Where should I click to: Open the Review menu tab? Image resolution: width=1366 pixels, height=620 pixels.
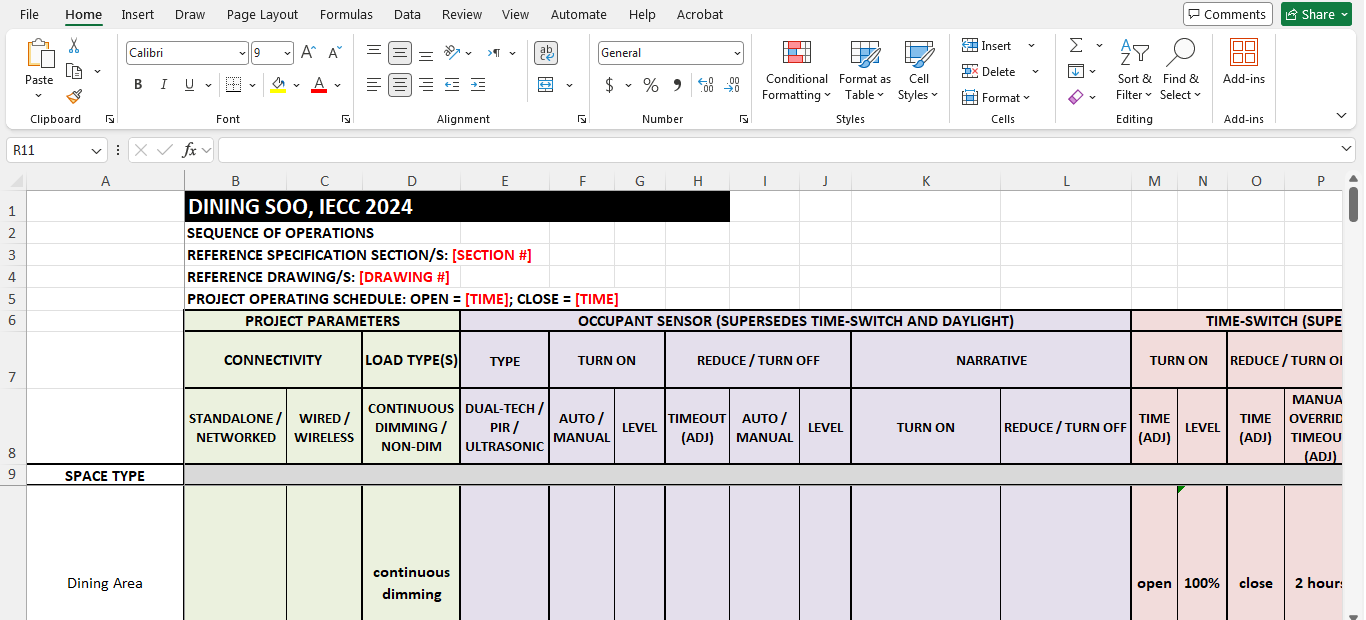[461, 14]
